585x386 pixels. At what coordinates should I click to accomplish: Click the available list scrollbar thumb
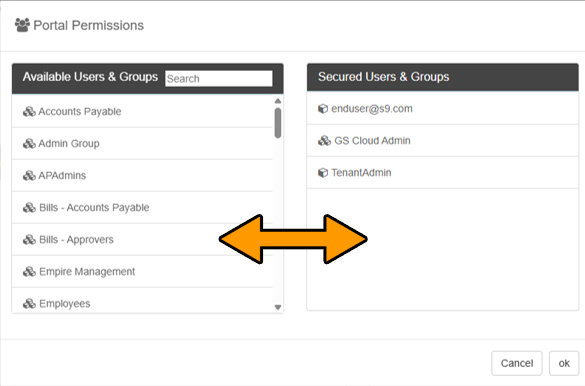click(x=278, y=123)
